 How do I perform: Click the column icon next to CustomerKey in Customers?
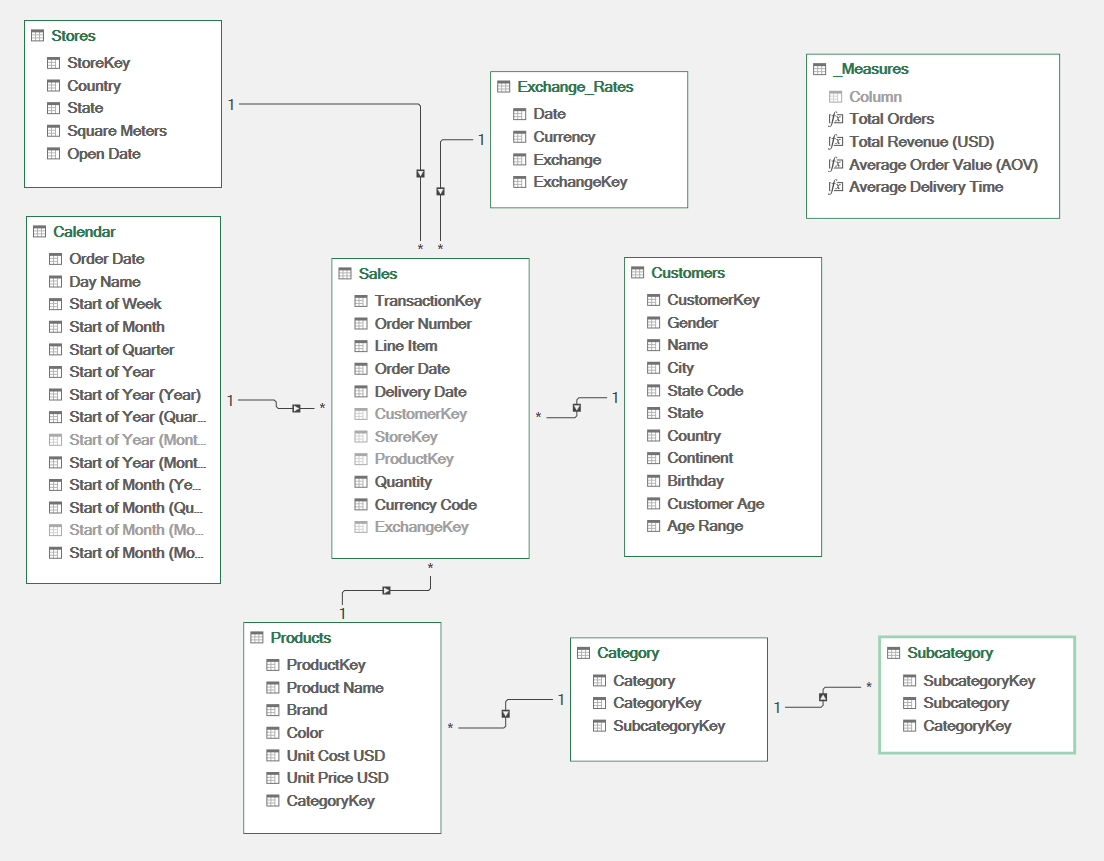pos(654,299)
